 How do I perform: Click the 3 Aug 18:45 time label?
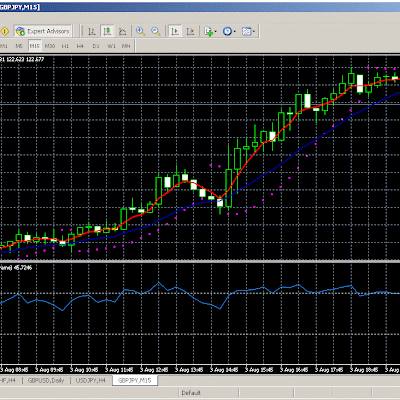point(364,370)
